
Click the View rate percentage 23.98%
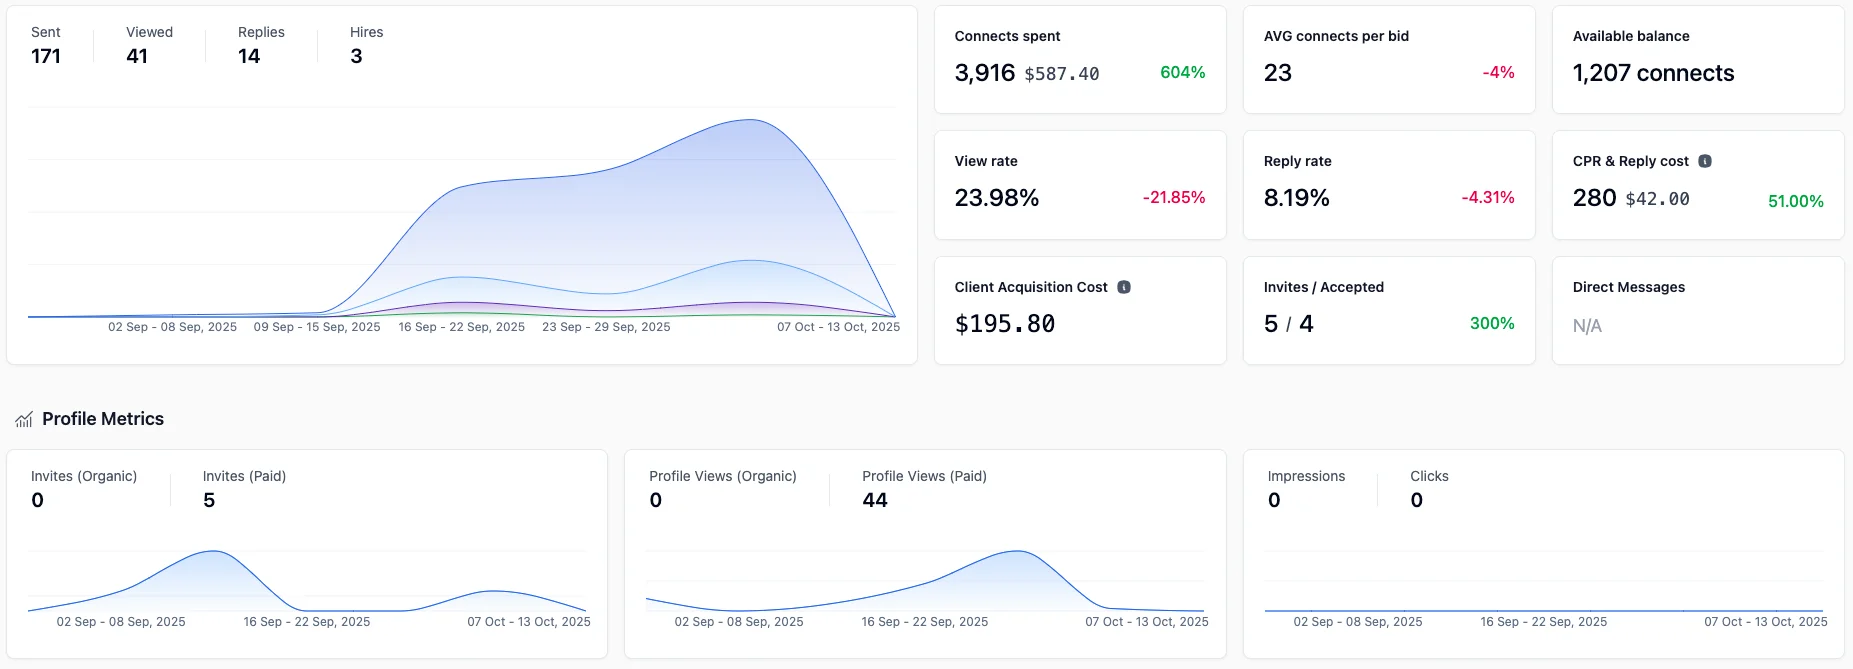click(x=996, y=198)
